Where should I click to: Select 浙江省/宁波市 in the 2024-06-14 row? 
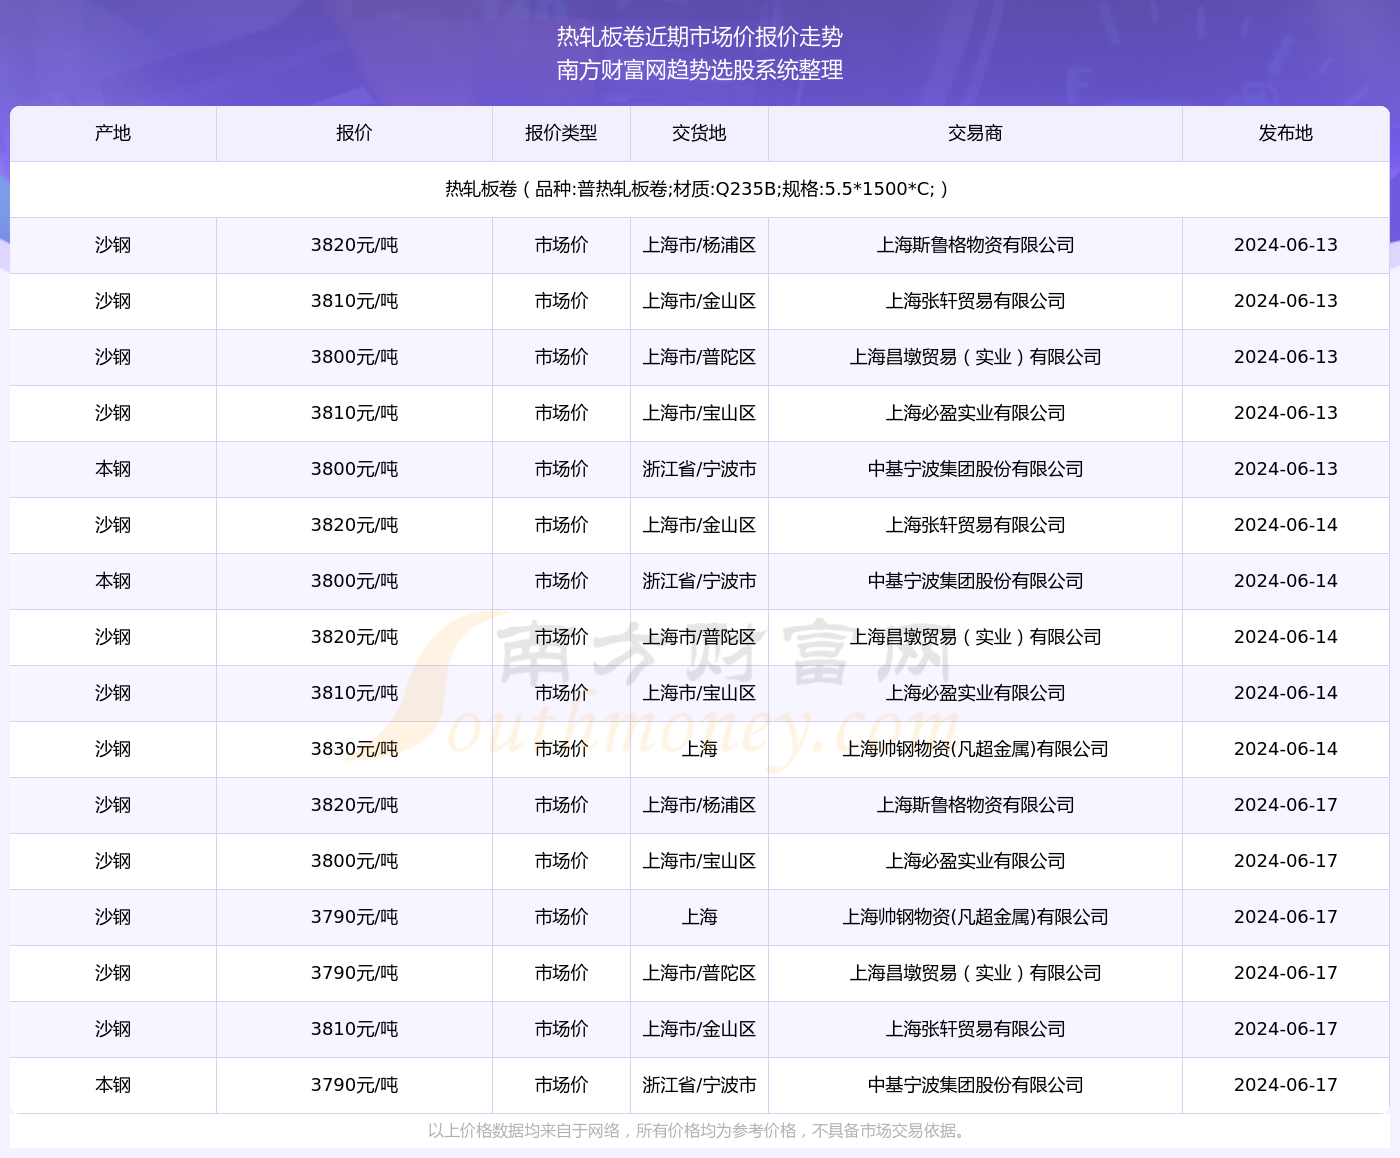[699, 581]
